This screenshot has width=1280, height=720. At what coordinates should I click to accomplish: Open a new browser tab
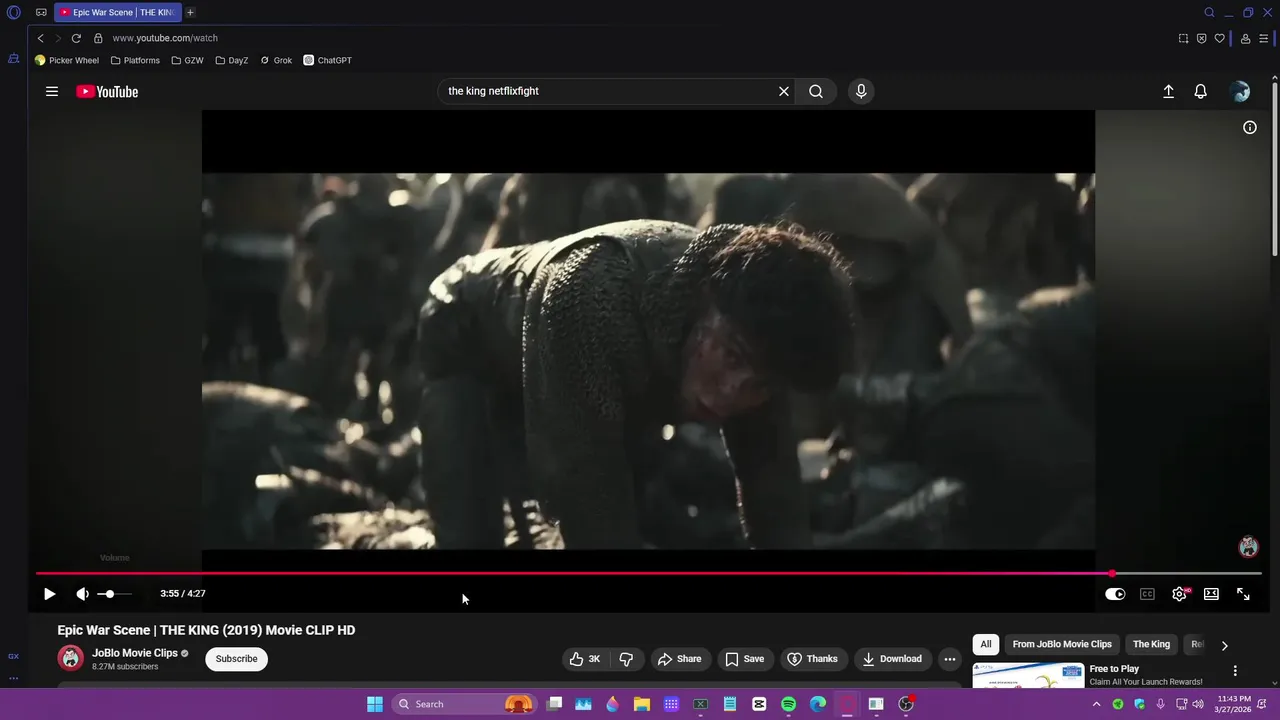tap(190, 13)
